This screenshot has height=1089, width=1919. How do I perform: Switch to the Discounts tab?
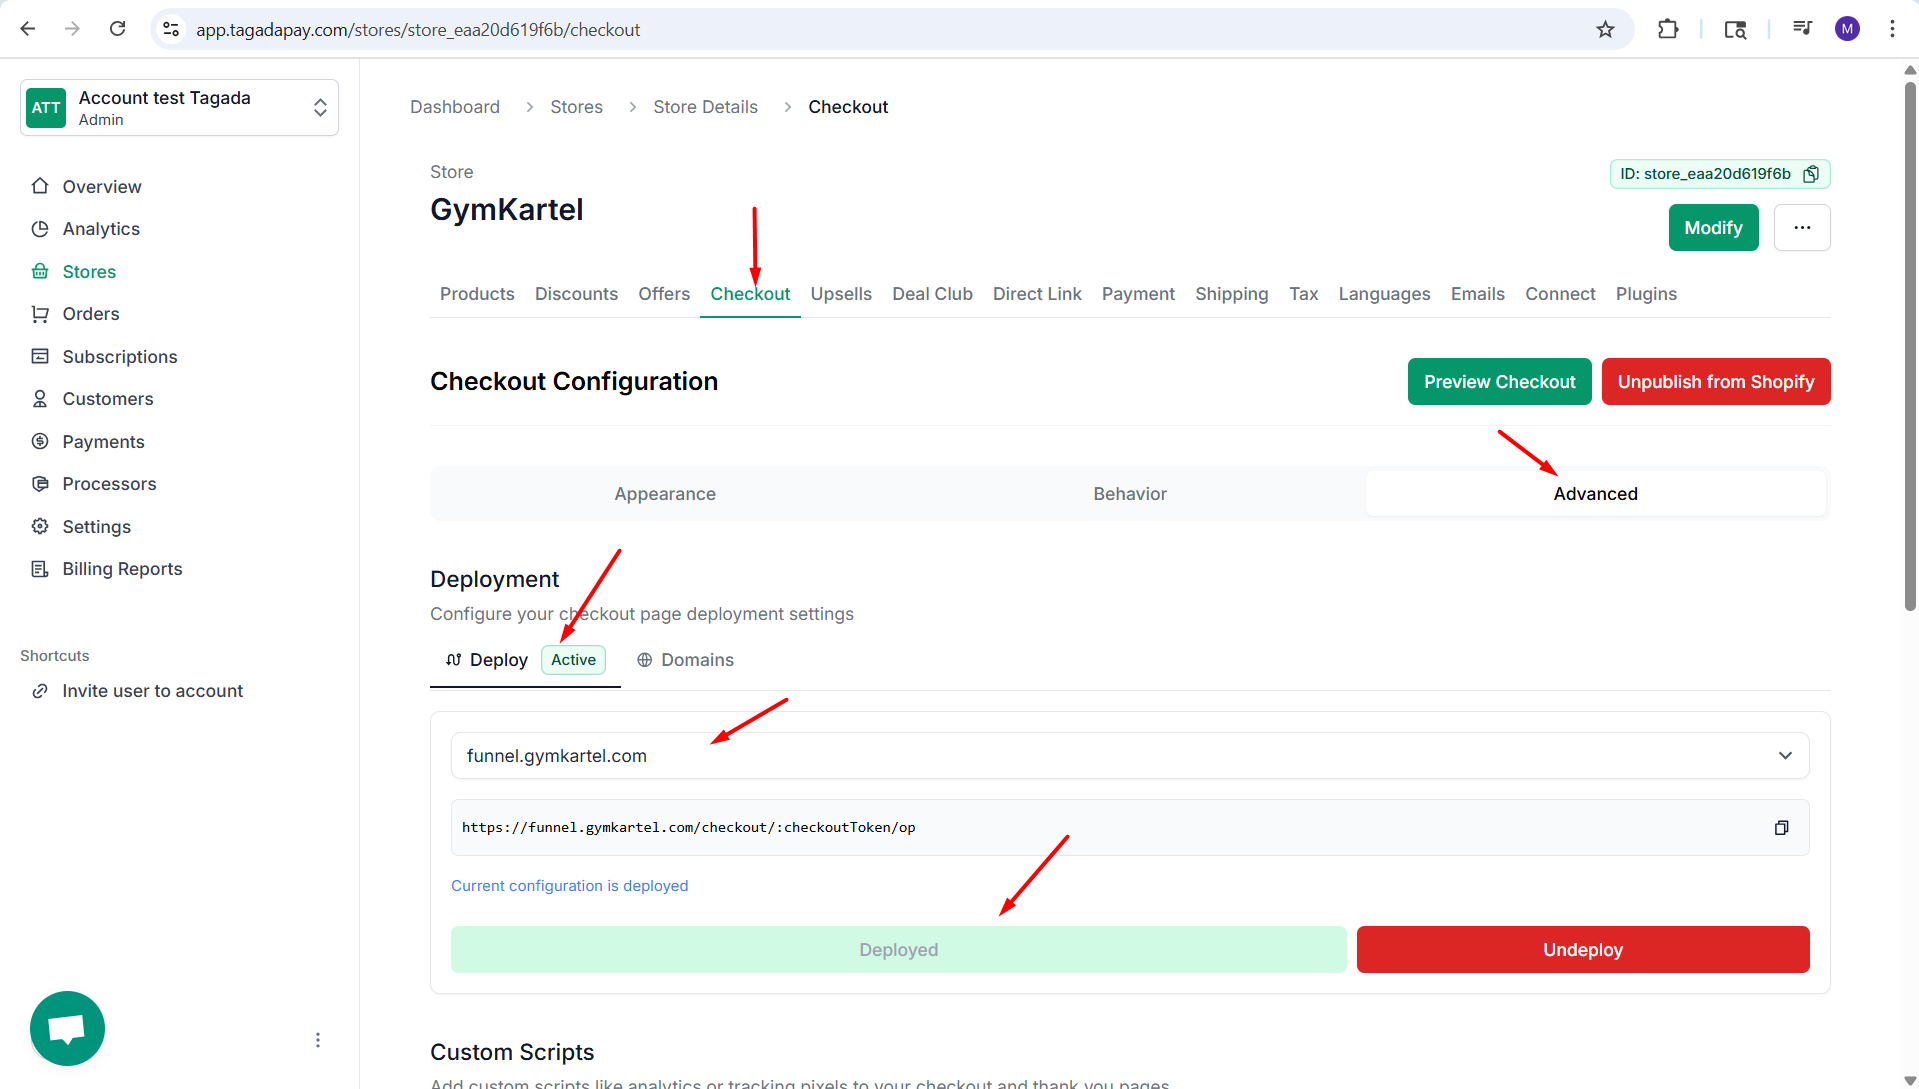576,294
